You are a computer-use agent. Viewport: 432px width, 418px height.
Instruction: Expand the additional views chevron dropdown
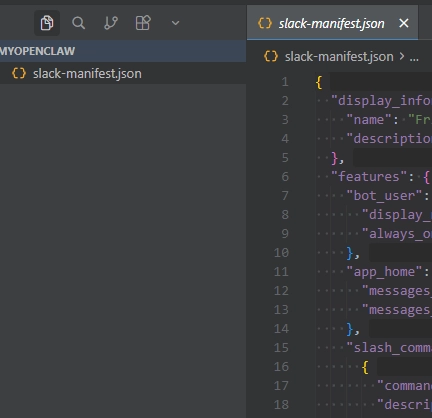(x=175, y=23)
